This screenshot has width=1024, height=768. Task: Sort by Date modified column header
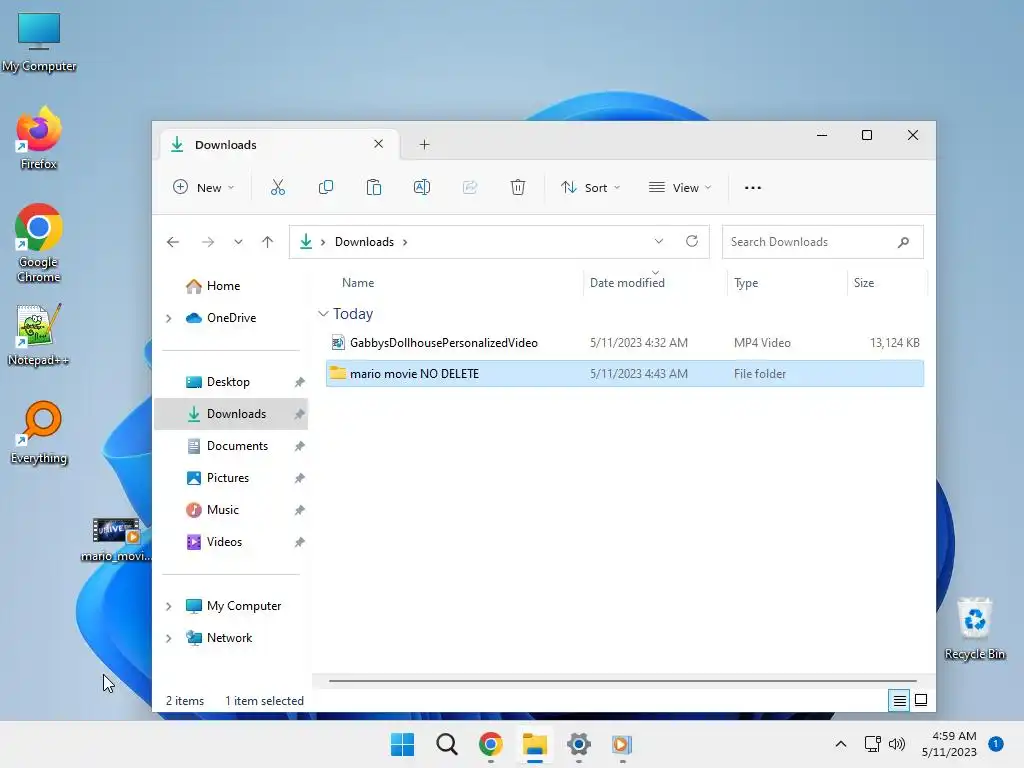[x=627, y=283]
